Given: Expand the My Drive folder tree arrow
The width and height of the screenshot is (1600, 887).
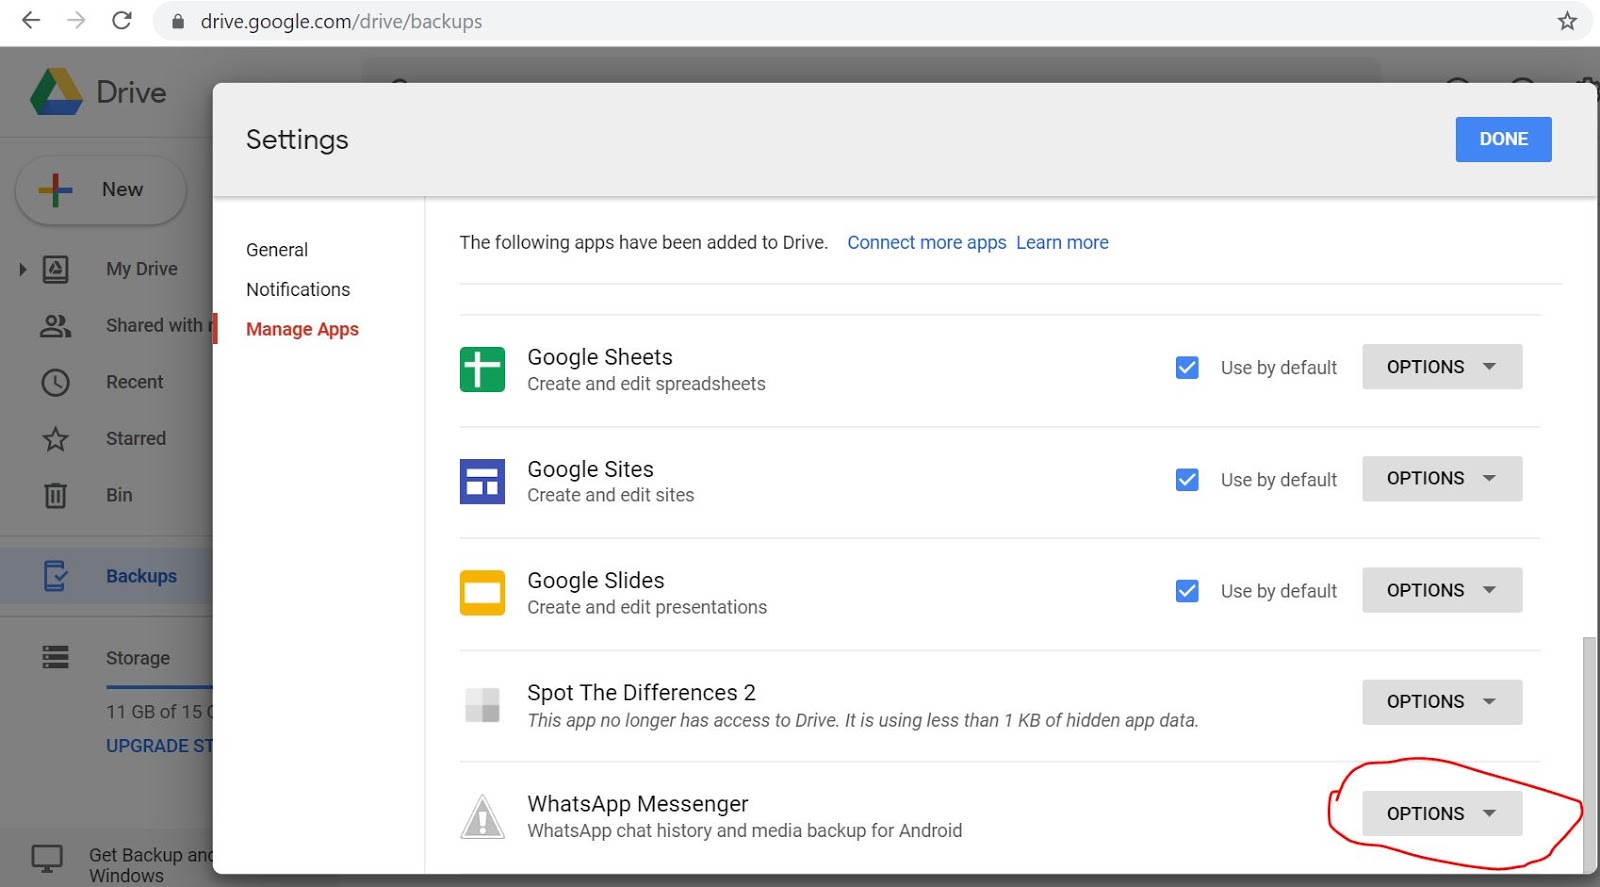Looking at the screenshot, I should click(22, 269).
